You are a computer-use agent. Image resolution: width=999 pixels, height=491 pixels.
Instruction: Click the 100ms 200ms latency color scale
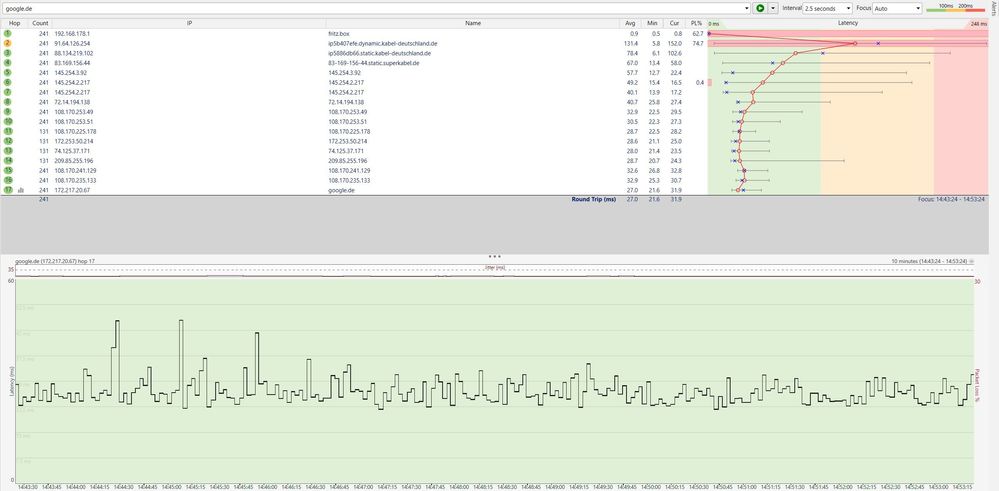(x=954, y=8)
